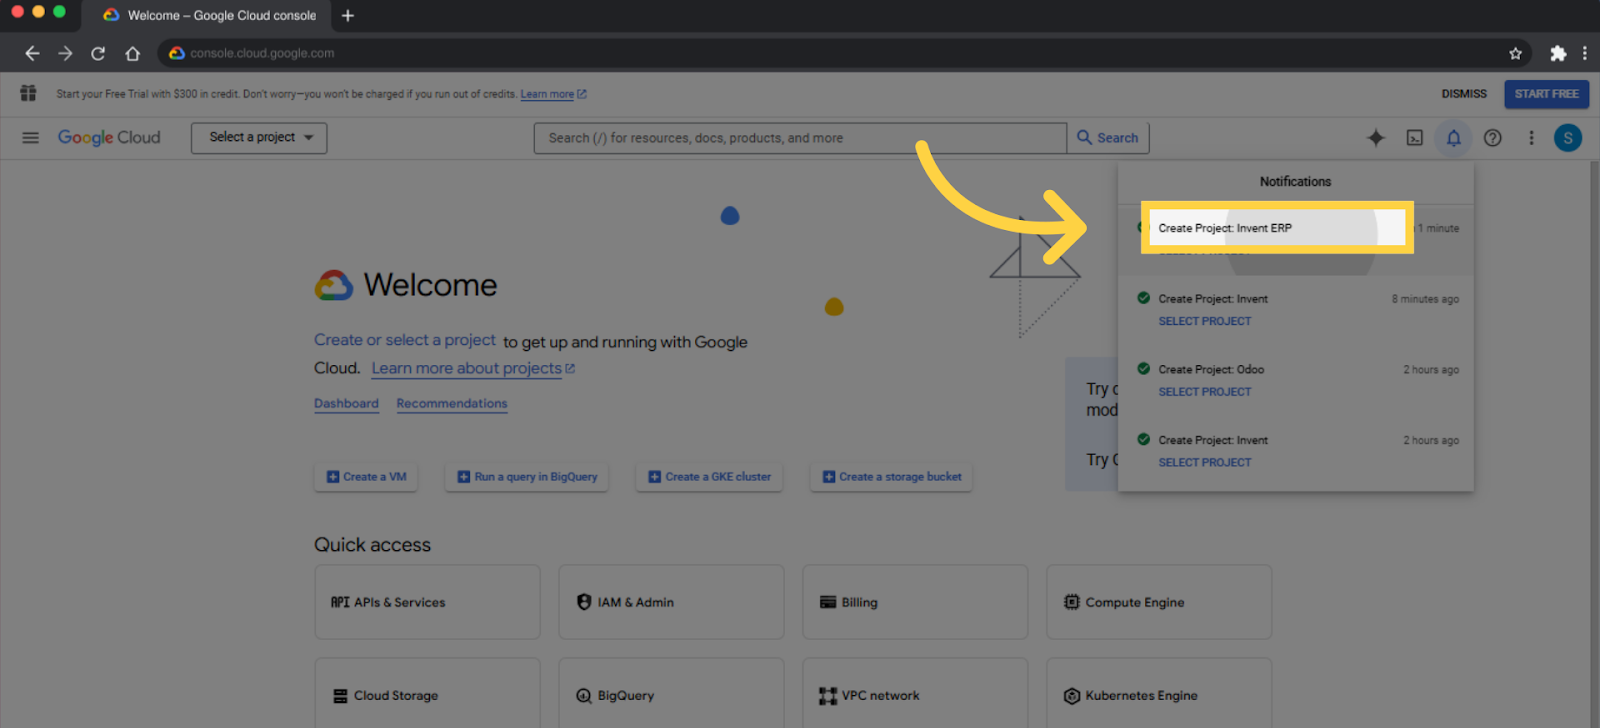This screenshot has height=728, width=1600.
Task: Open IAM & Admin quick access card
Action: 671,602
